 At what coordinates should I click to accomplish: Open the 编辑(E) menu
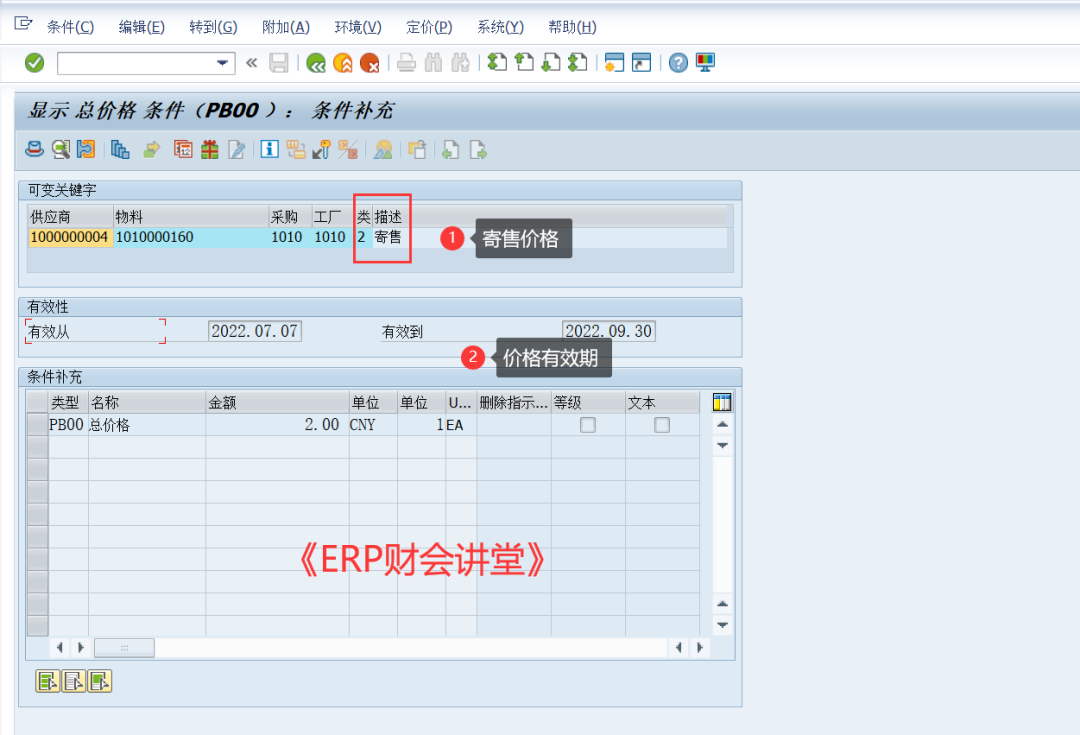point(141,27)
